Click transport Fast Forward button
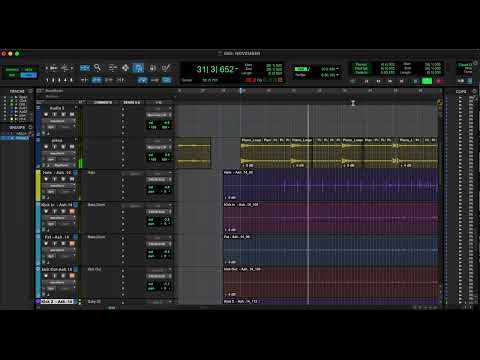480x360 pixels. point(390,81)
